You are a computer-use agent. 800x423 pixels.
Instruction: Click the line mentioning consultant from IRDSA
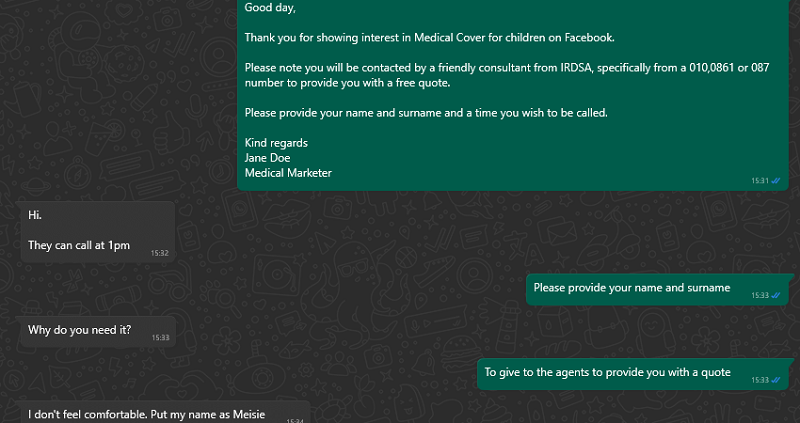pos(507,67)
